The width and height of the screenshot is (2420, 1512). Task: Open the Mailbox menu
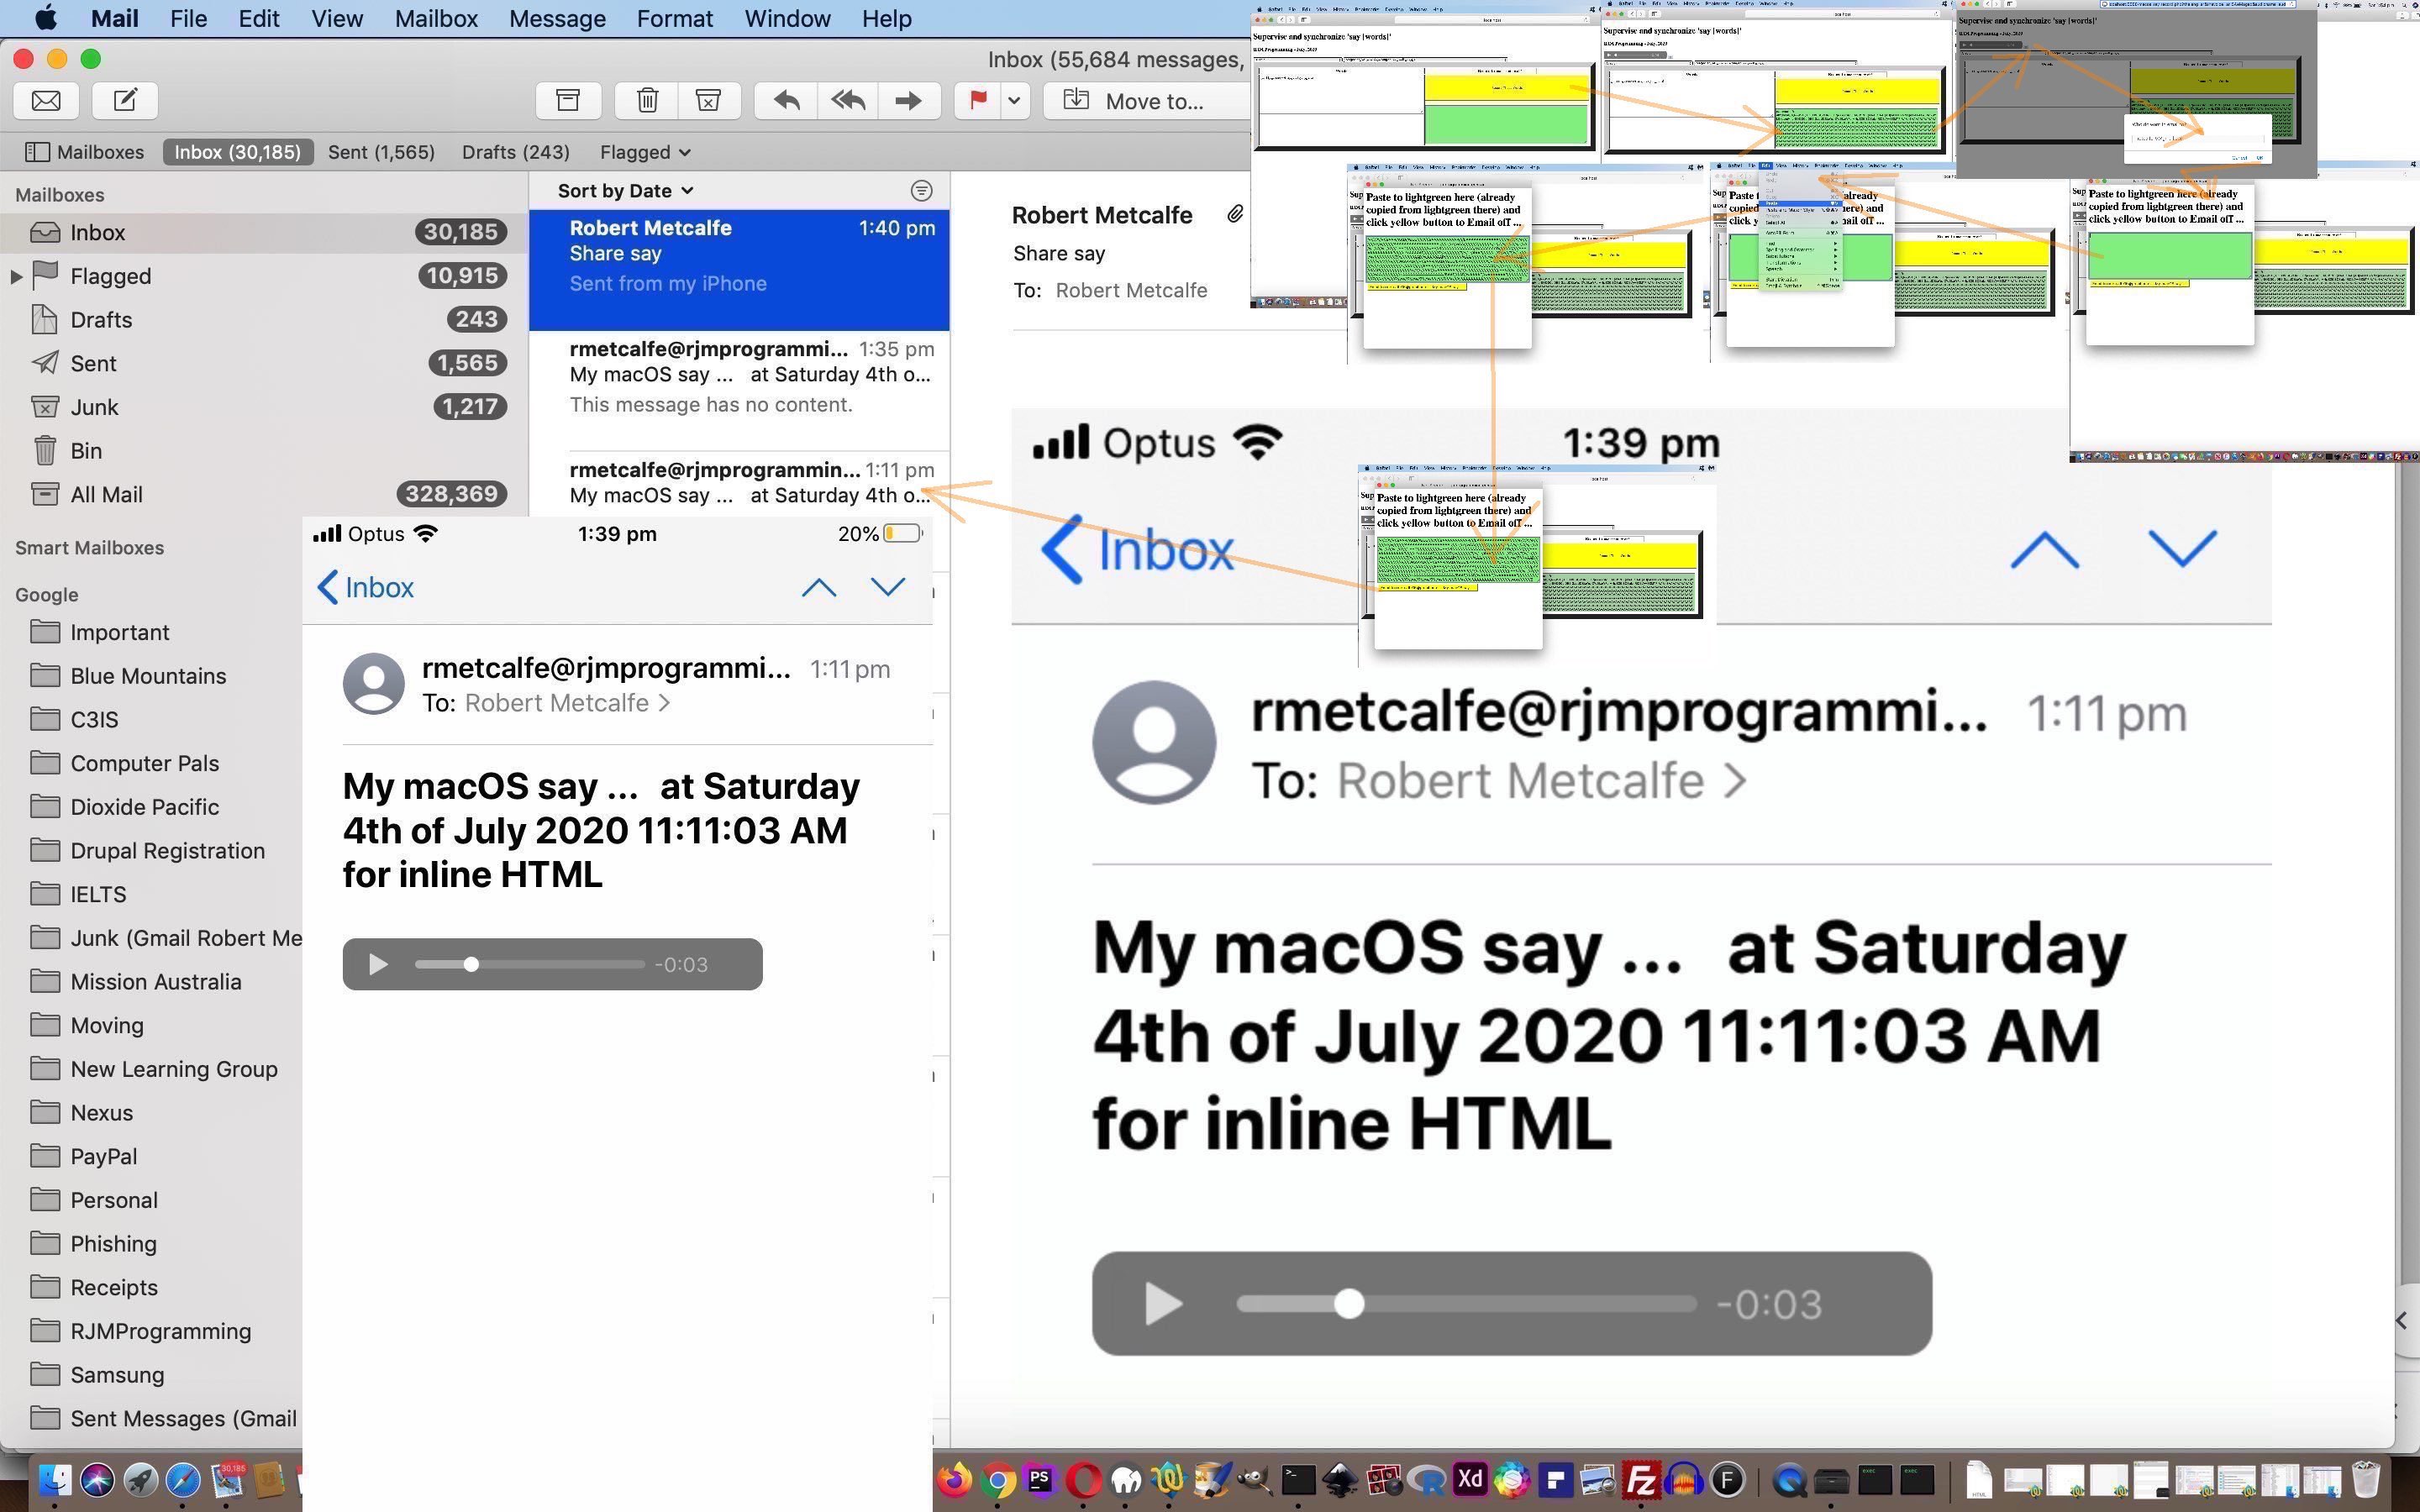436,18
